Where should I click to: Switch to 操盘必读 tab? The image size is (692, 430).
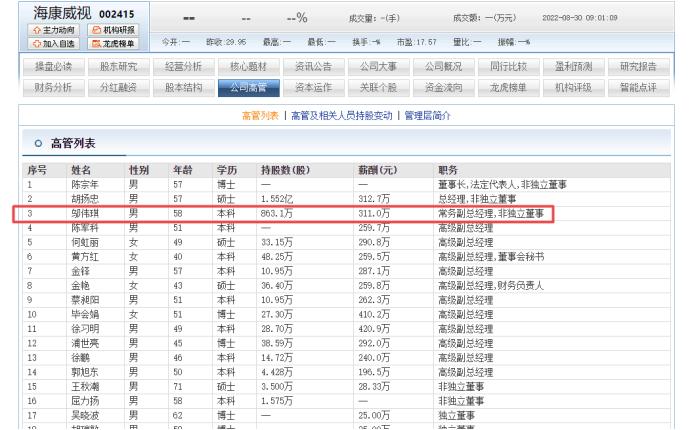[x=53, y=67]
